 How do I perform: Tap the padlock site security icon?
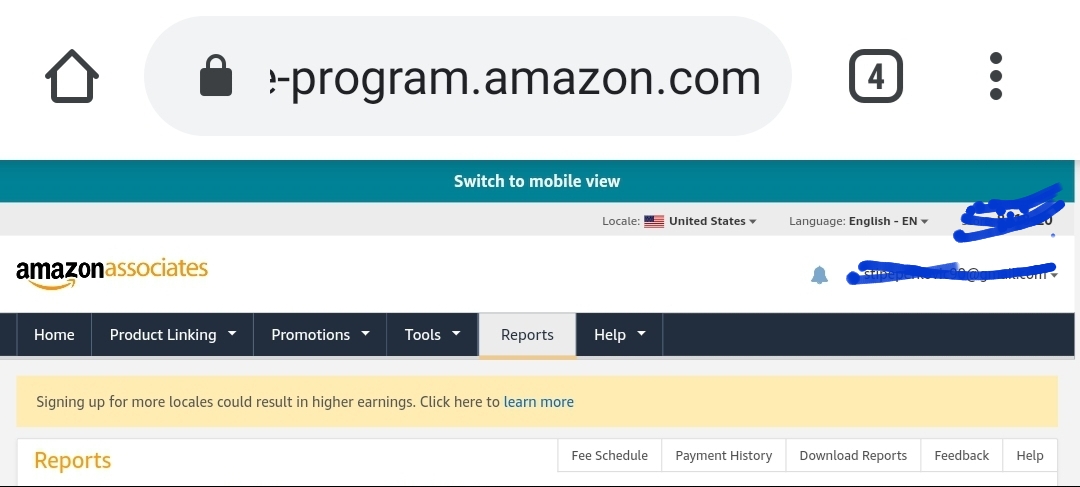point(216,76)
